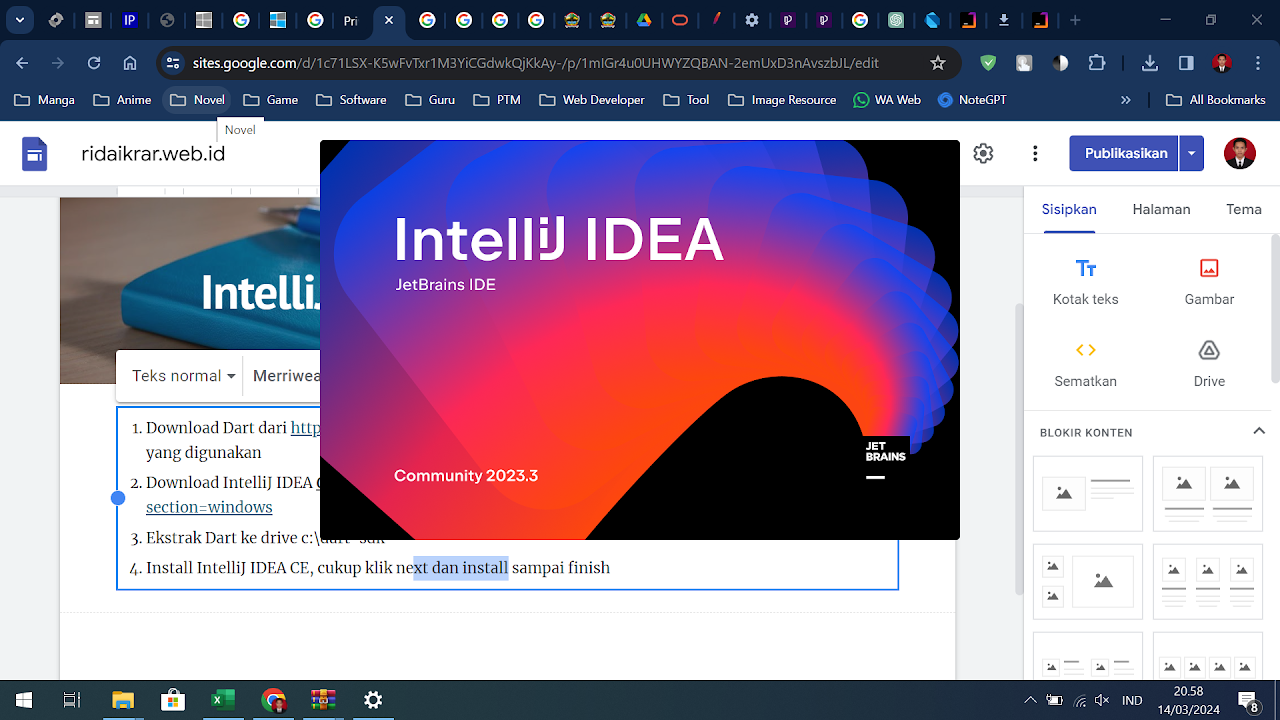Insert from Drive
The height and width of the screenshot is (720, 1280).
(1209, 363)
